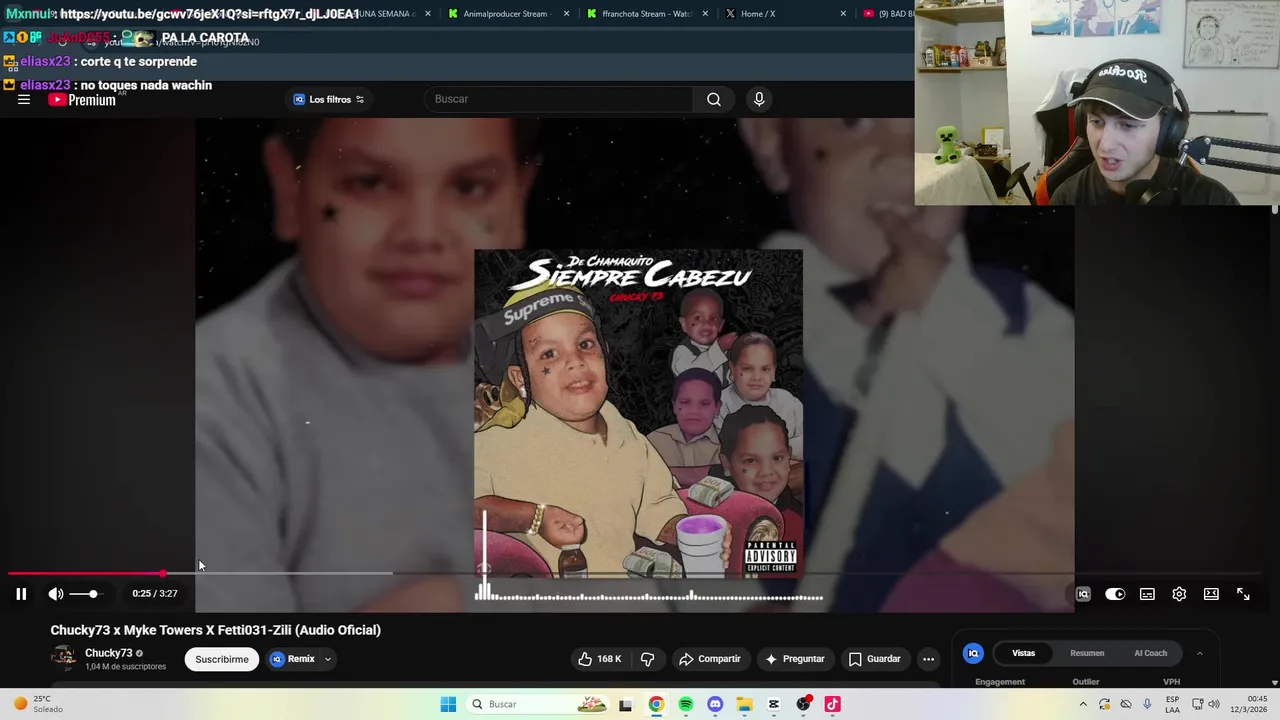Click the ESP LAA language indicator
The height and width of the screenshot is (720, 1280).
[1172, 704]
